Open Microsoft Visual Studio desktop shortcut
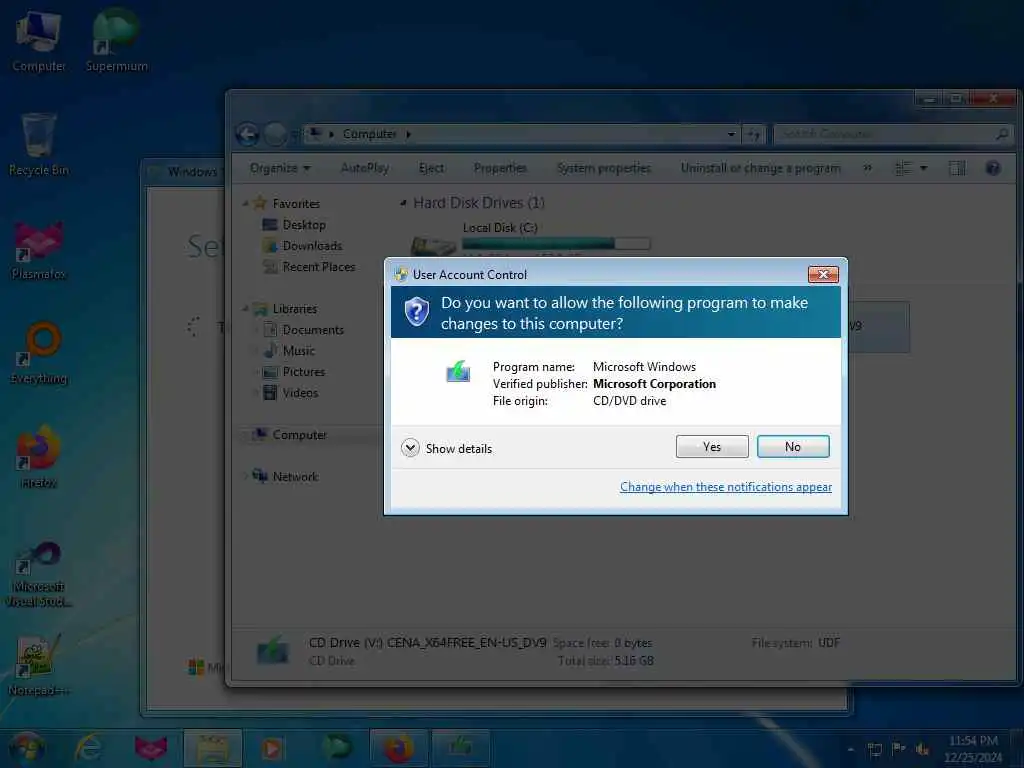1024x768 pixels. pyautogui.click(x=39, y=575)
